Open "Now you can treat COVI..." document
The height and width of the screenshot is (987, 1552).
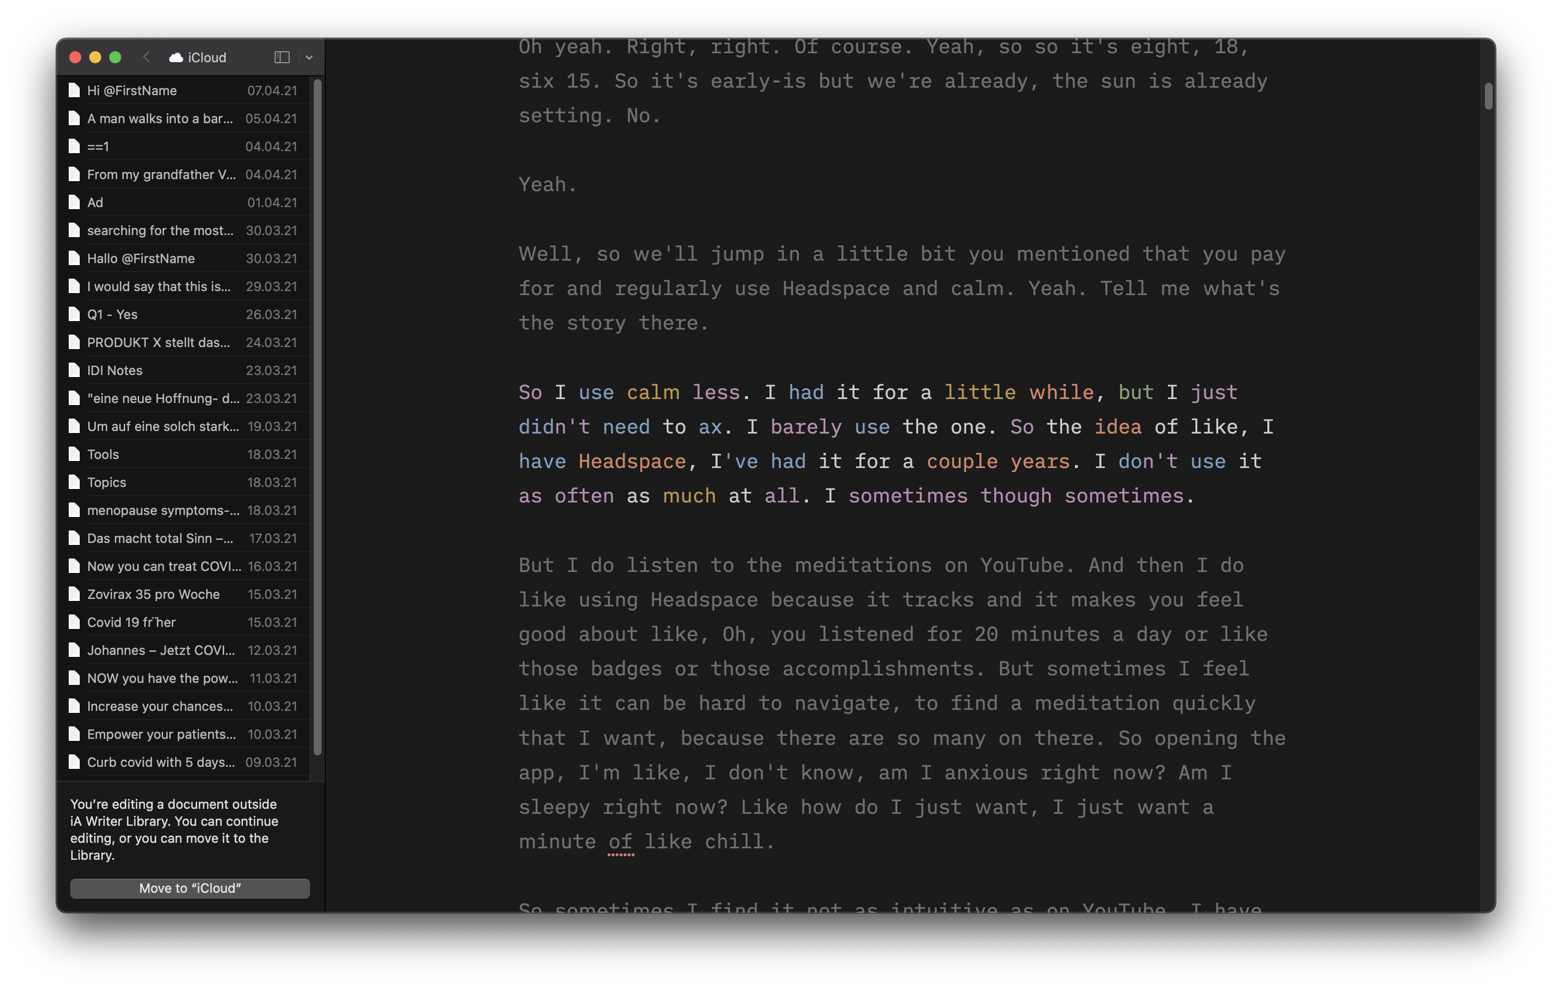183,566
